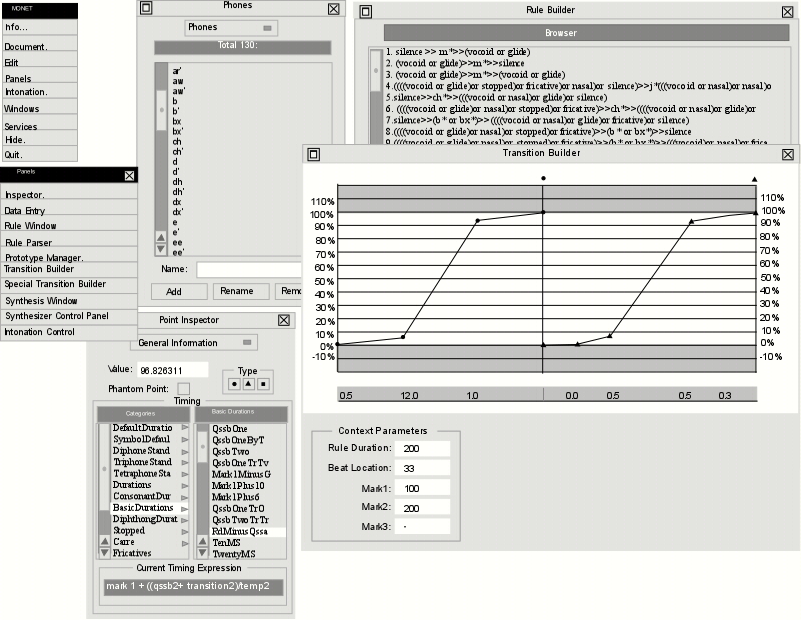This screenshot has width=801, height=620.
Task: Open the Phones popup selector
Action: point(231,28)
